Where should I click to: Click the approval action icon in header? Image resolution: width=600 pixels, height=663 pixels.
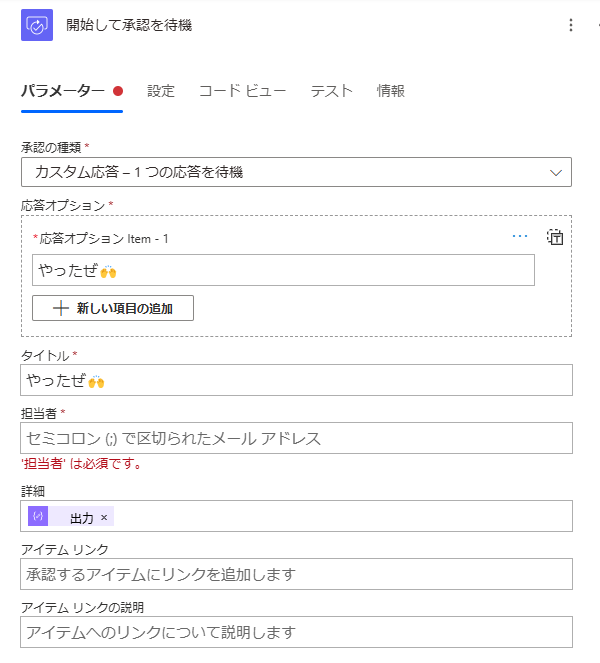37,25
